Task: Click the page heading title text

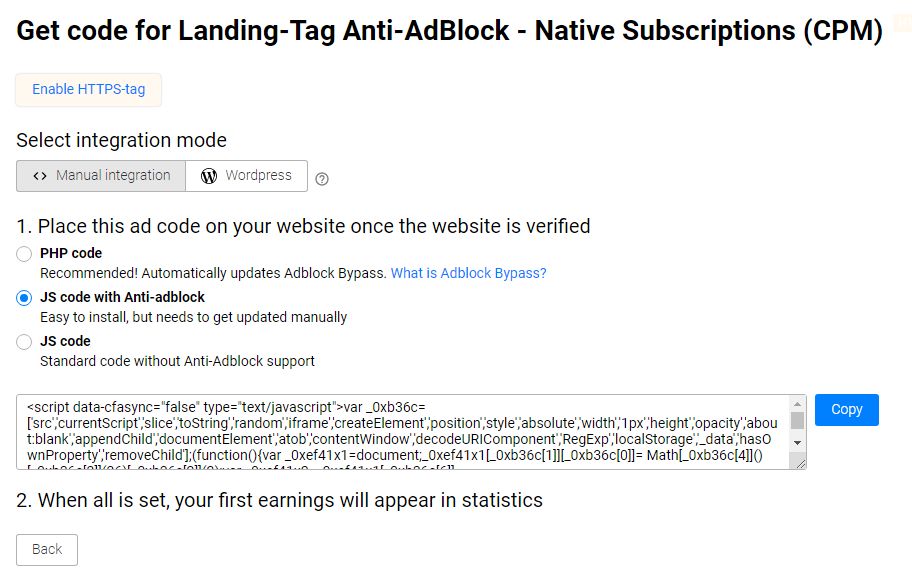Action: 450,31
